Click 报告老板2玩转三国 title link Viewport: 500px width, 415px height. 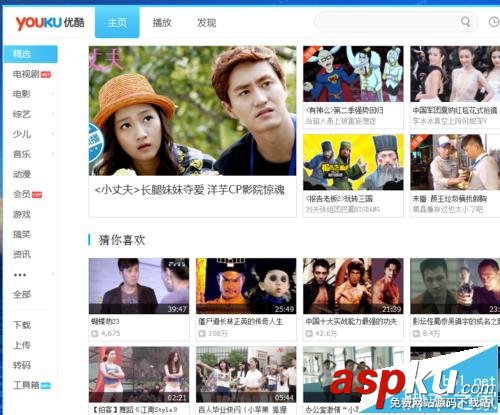pos(339,199)
